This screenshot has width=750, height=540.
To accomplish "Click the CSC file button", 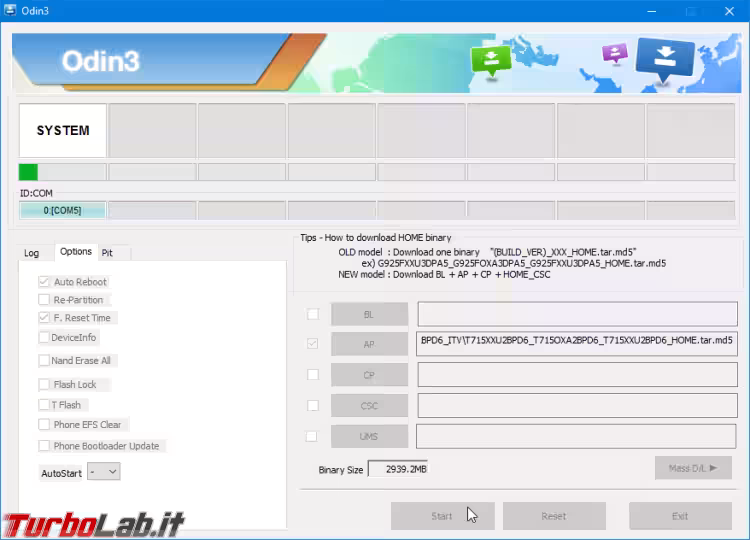I will pos(369,406).
